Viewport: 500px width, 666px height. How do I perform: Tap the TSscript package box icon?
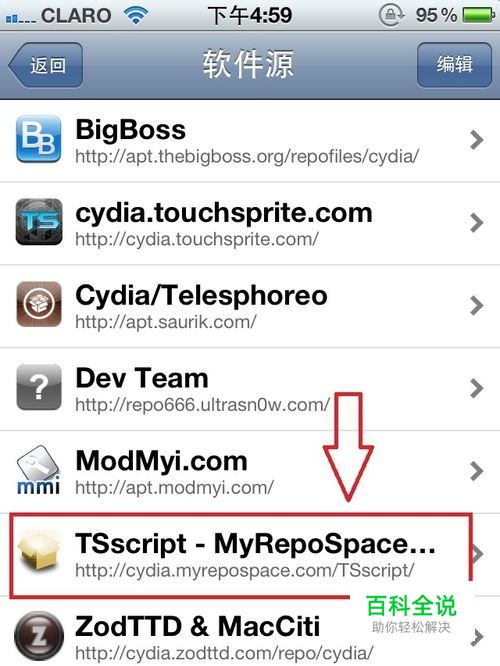pos(39,550)
